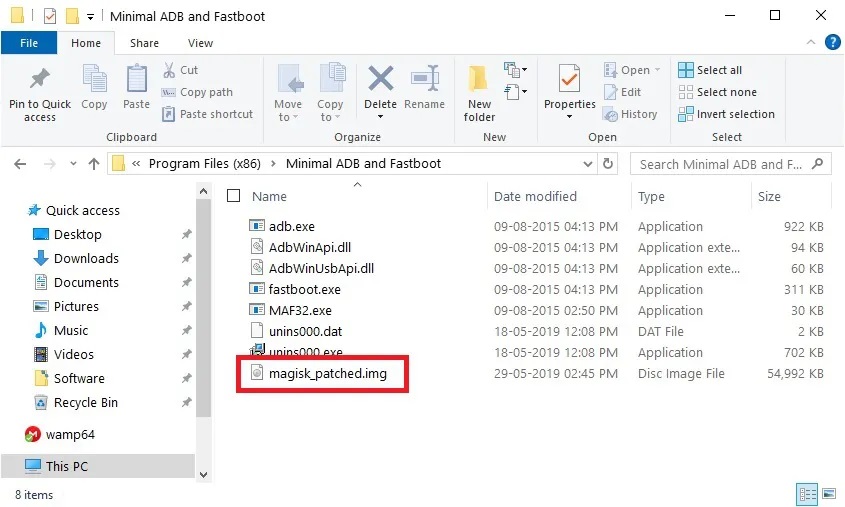This screenshot has width=845, height=507.
Task: Select the magisk_patched.img file
Action: [x=327, y=373]
